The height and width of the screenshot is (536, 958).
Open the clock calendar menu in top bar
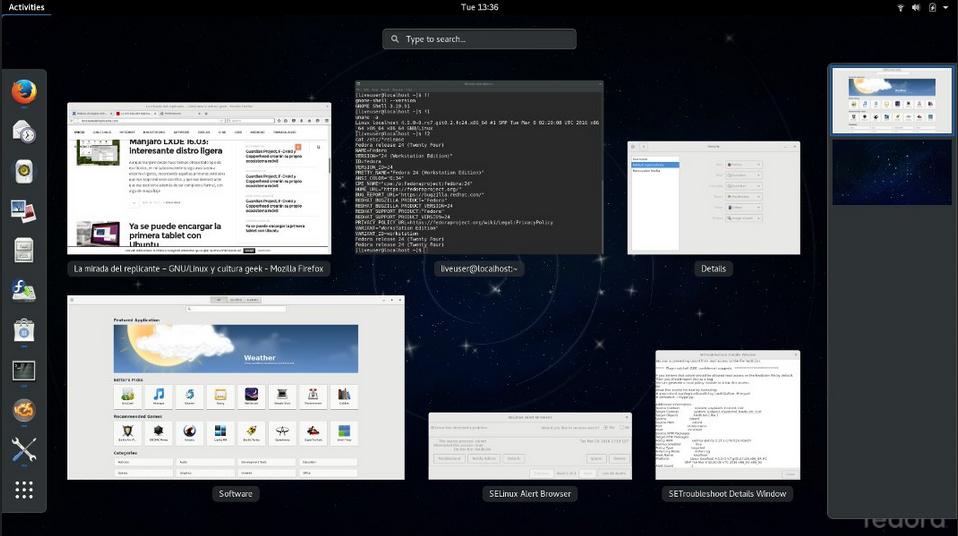479,7
